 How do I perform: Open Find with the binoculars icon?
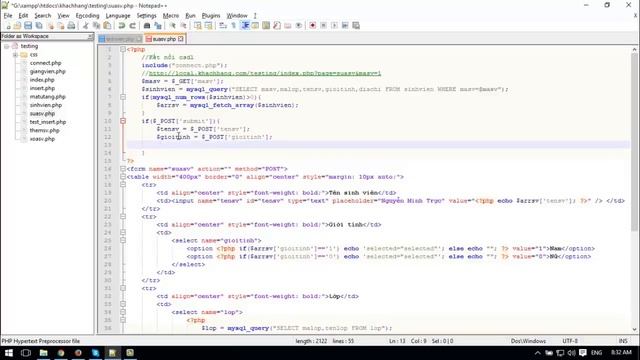147,25
